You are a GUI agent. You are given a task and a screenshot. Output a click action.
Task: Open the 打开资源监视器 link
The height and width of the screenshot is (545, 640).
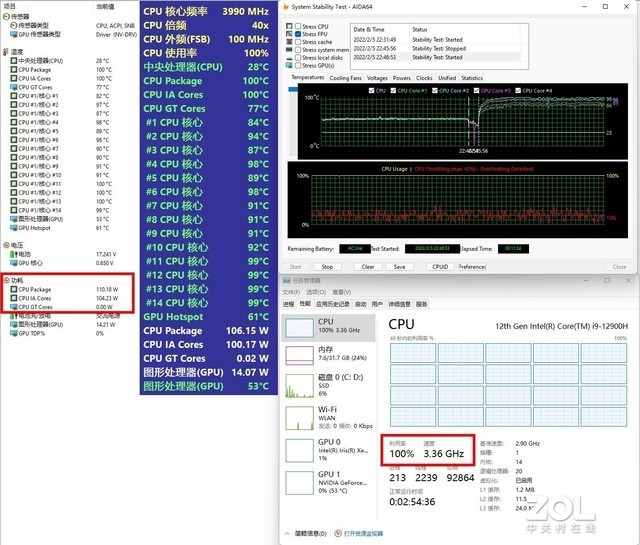pyautogui.click(x=363, y=533)
